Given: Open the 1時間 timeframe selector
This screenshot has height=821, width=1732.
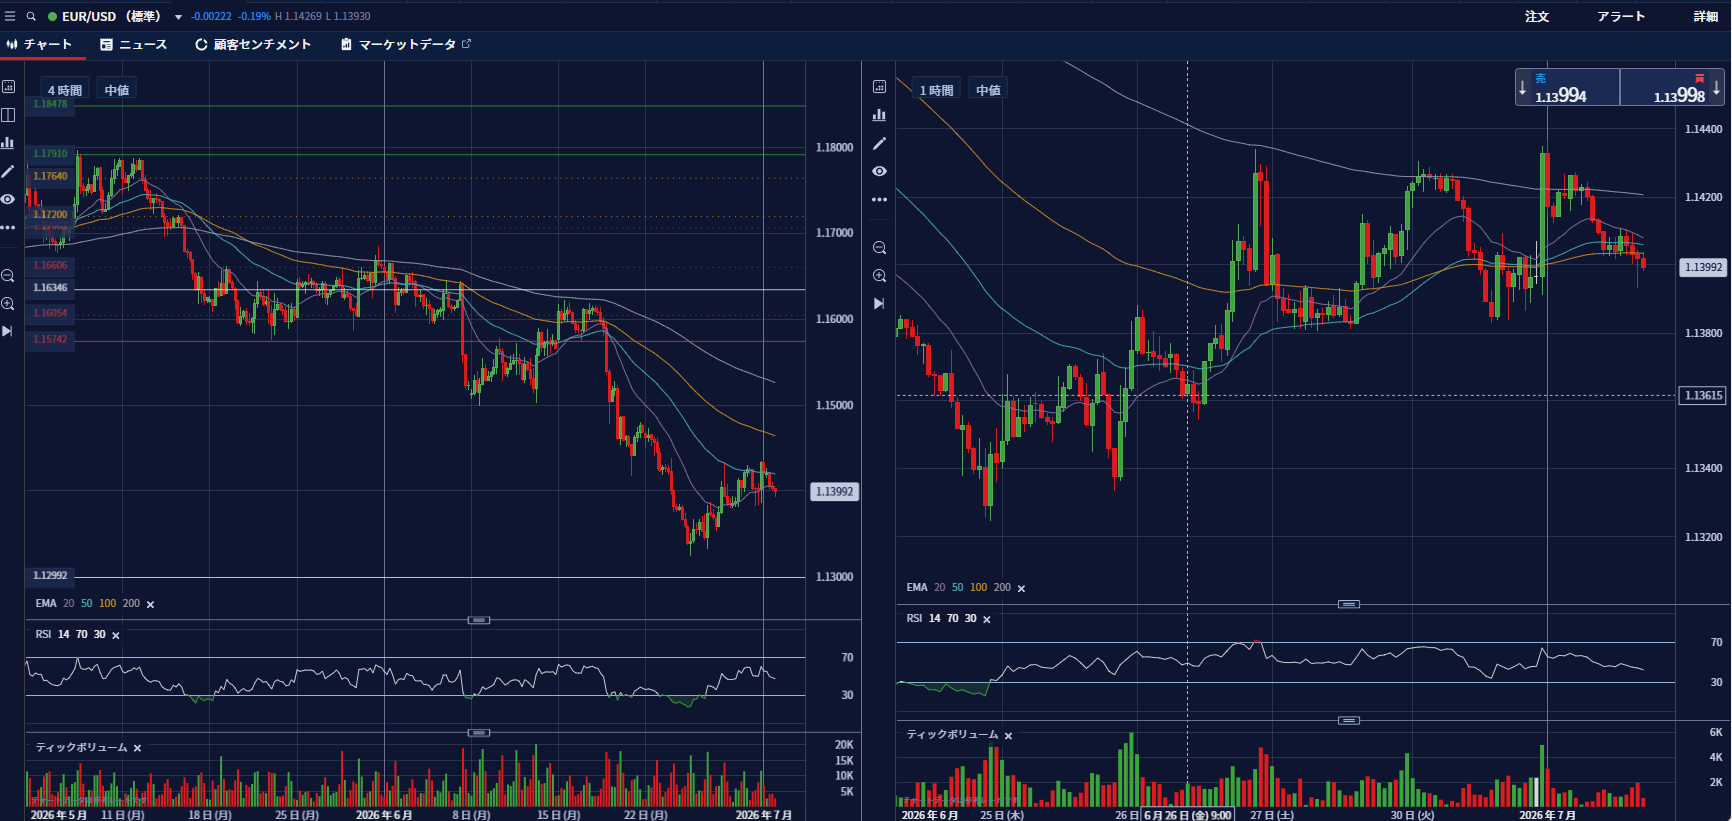Looking at the screenshot, I should click(937, 90).
